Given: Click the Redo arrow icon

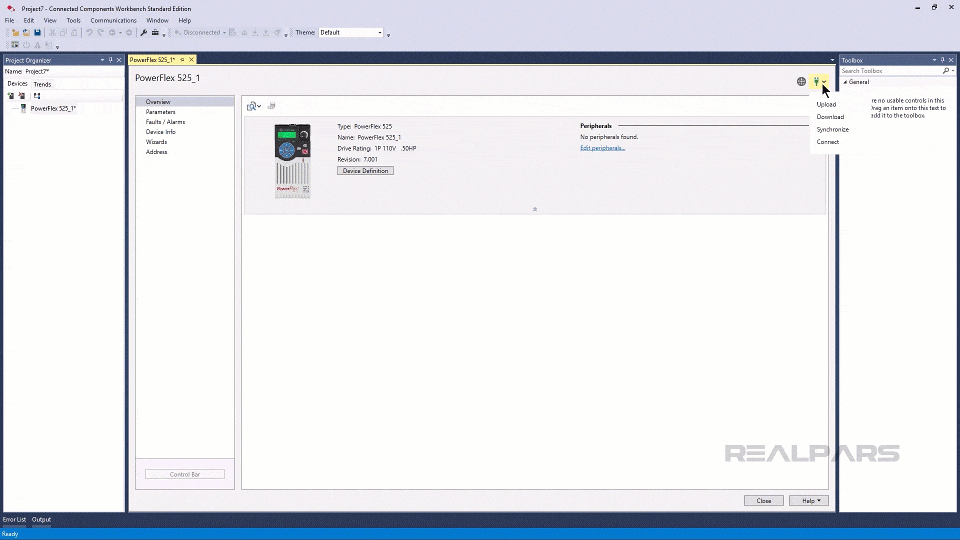Looking at the screenshot, I should coord(100,32).
